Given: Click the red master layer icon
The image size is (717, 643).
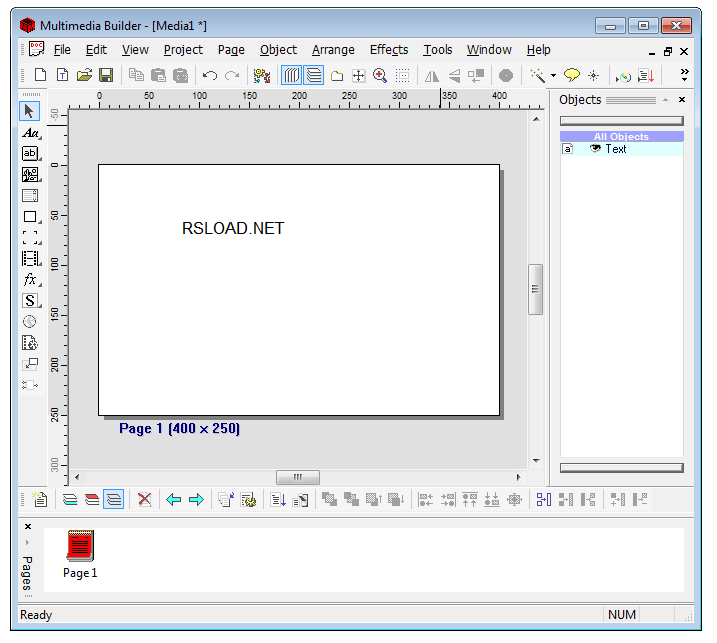Looking at the screenshot, I should coord(92,499).
